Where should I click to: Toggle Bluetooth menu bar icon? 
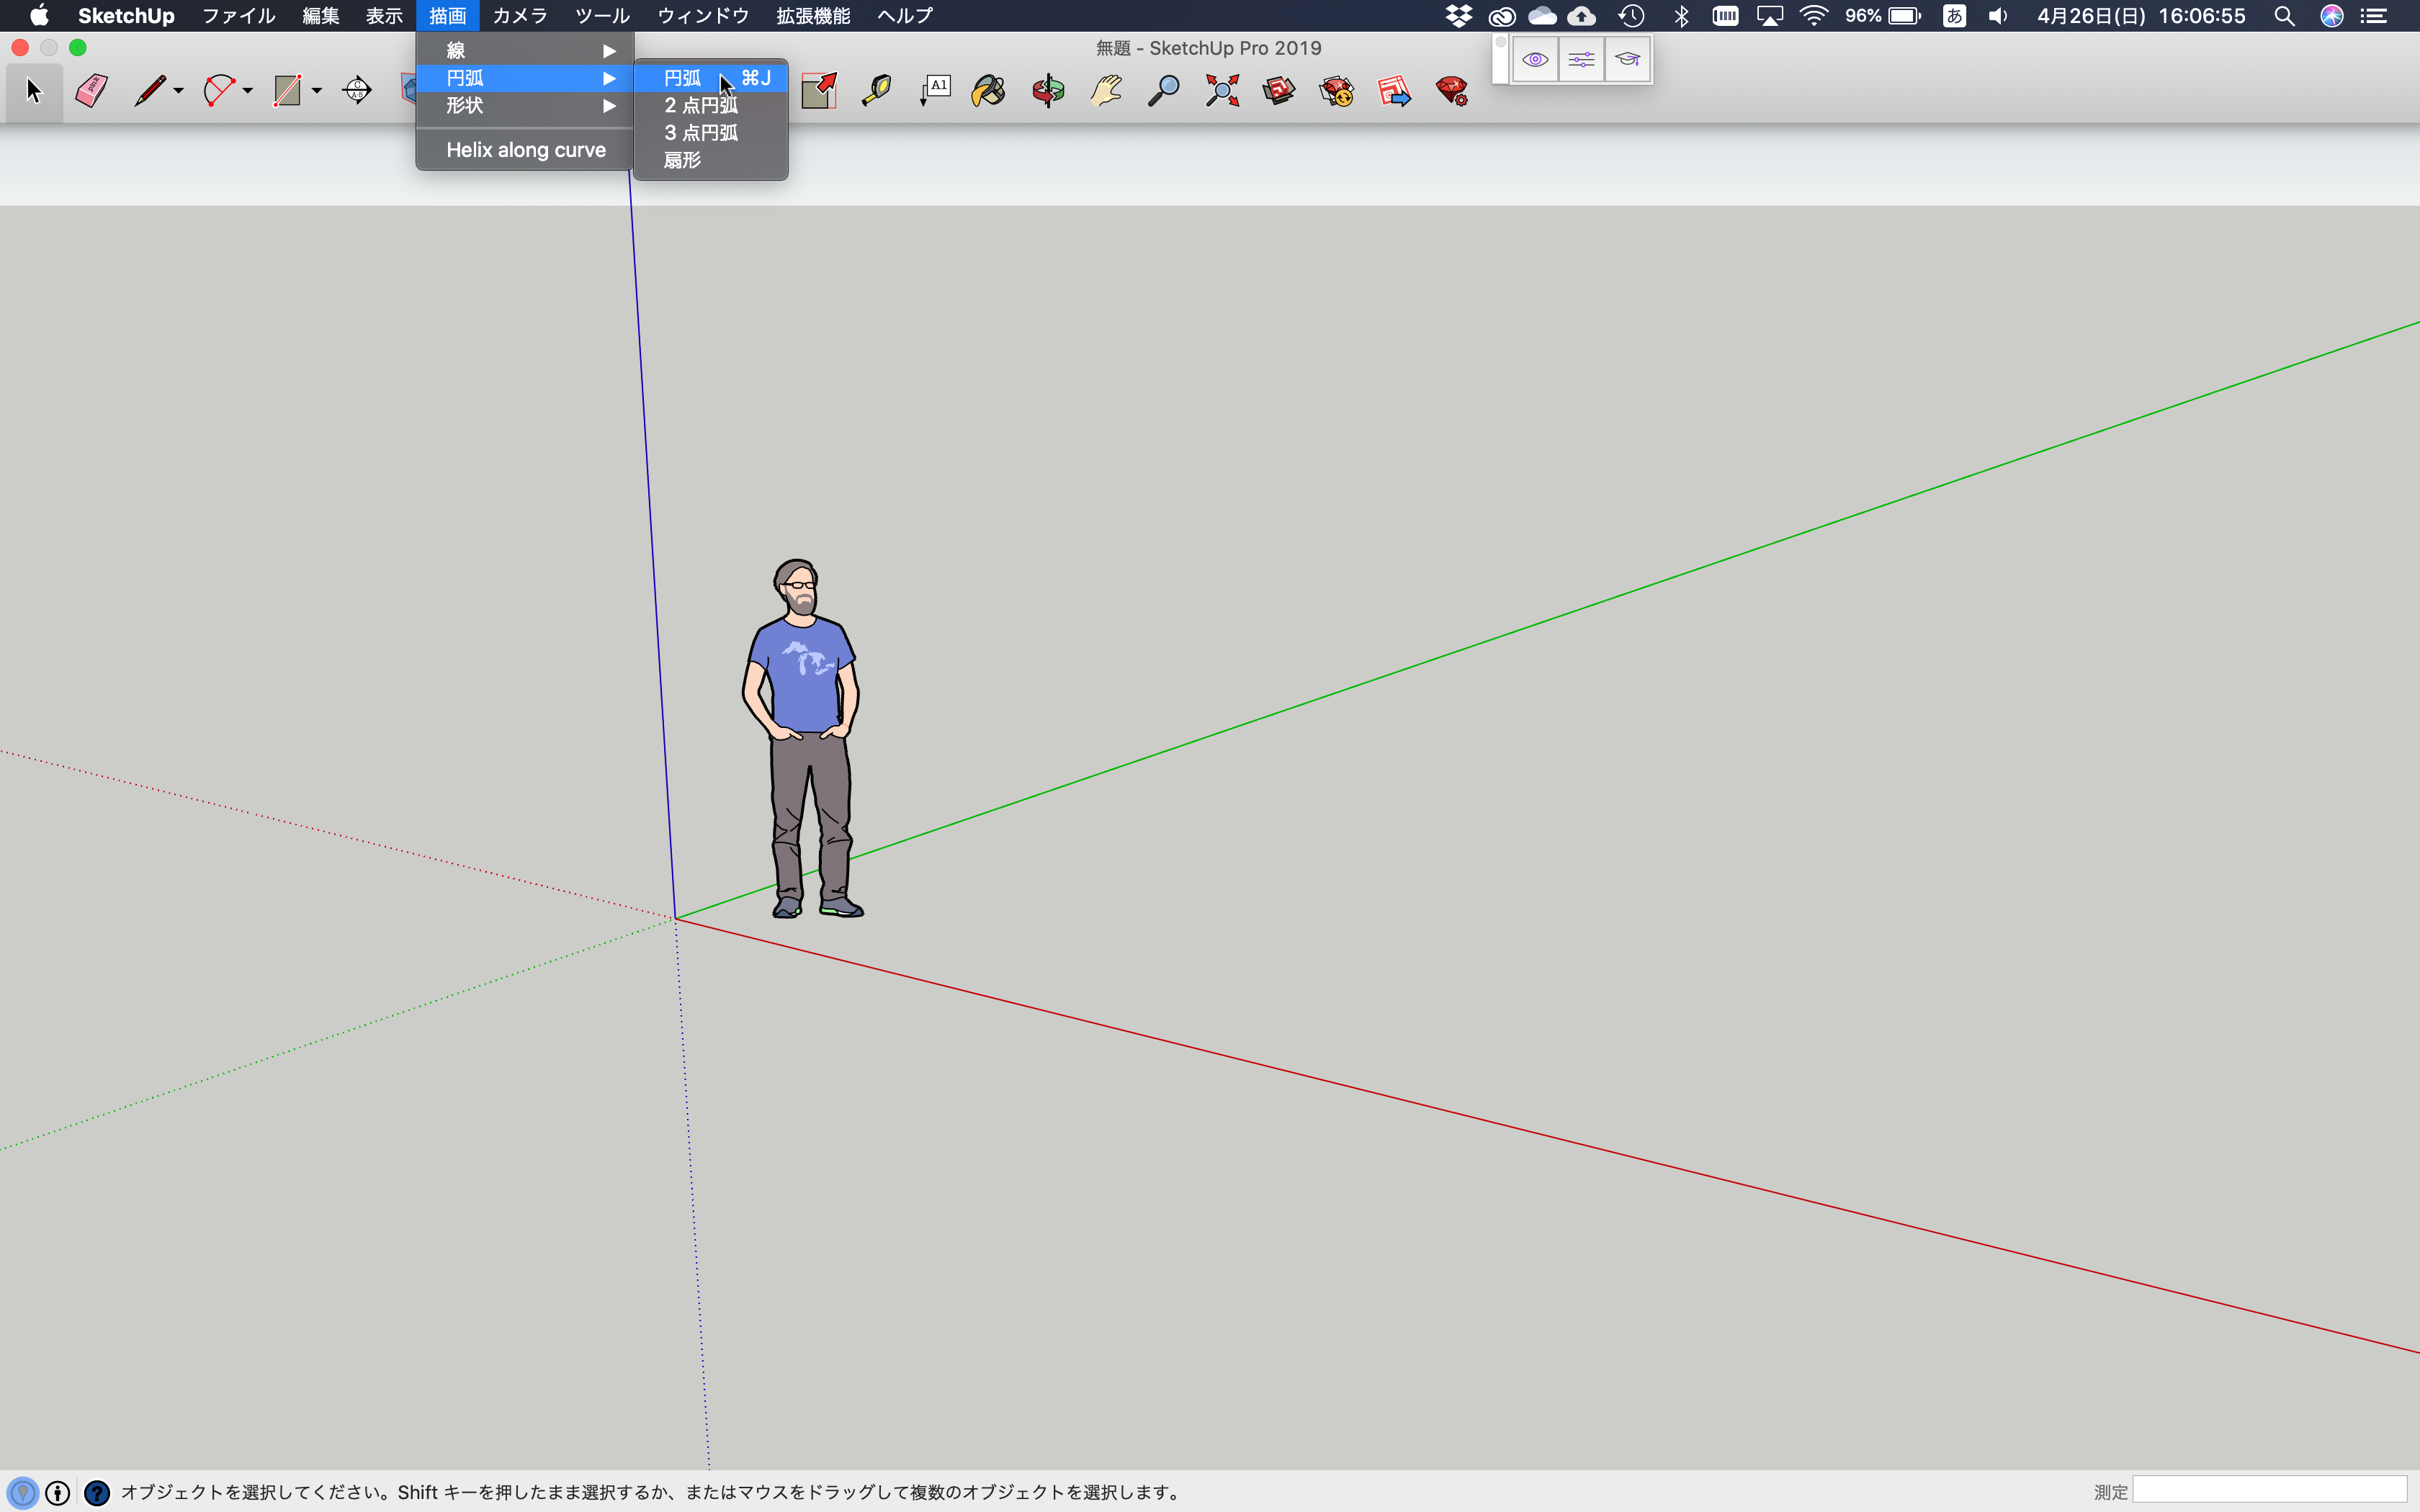(x=1682, y=16)
